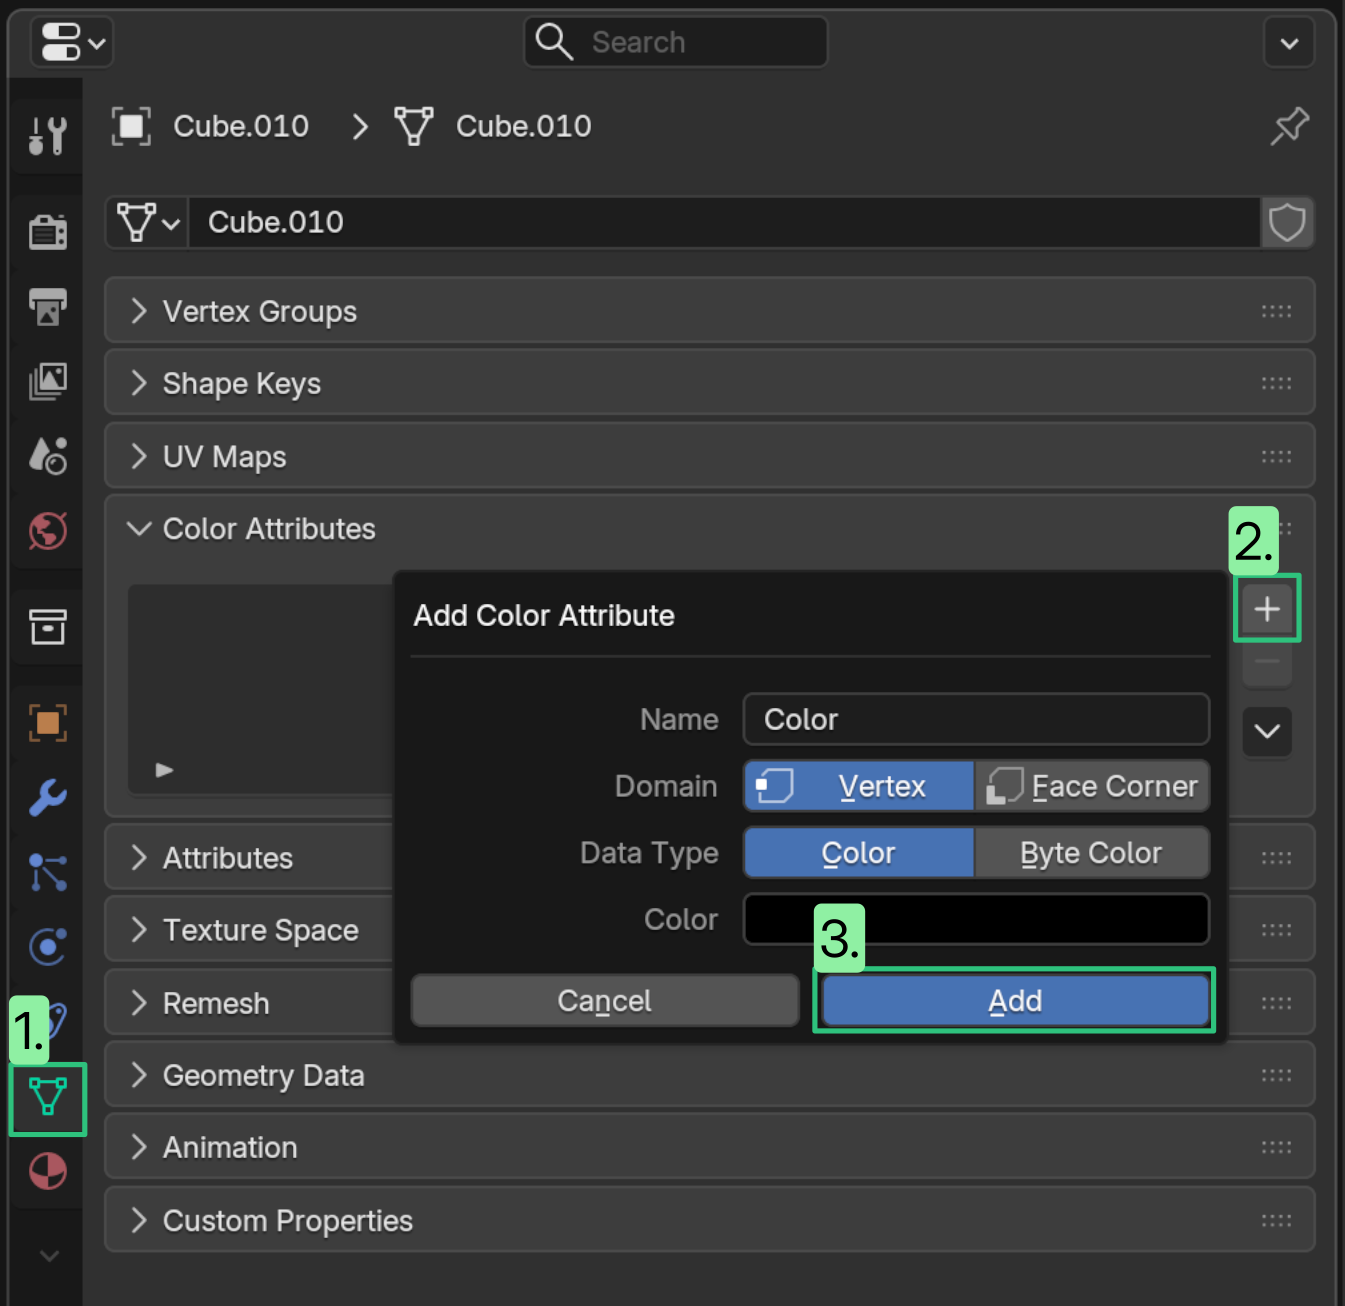This screenshot has width=1345, height=1306.
Task: Expand the Geometry Data panel
Action: [709, 1075]
